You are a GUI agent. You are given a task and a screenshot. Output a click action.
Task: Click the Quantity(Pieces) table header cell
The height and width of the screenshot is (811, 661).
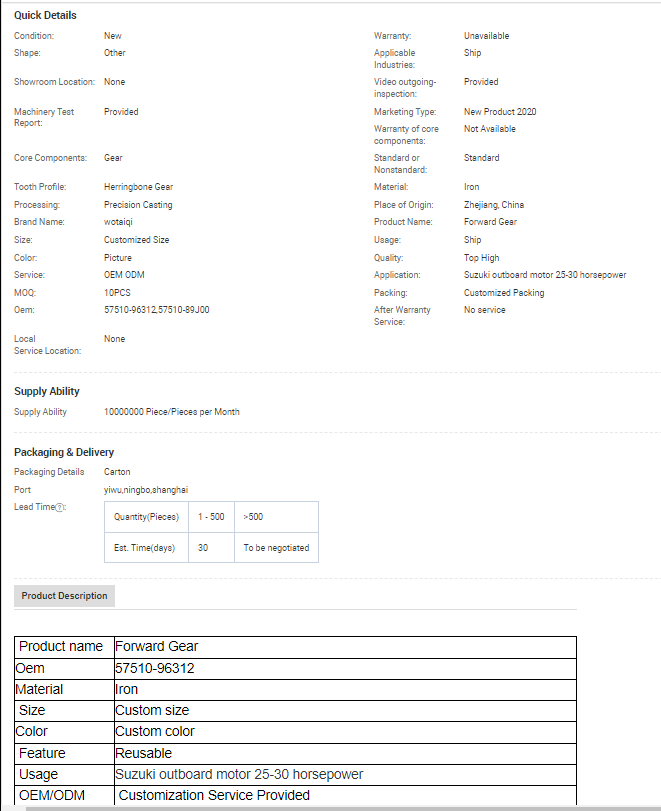[x=146, y=517]
